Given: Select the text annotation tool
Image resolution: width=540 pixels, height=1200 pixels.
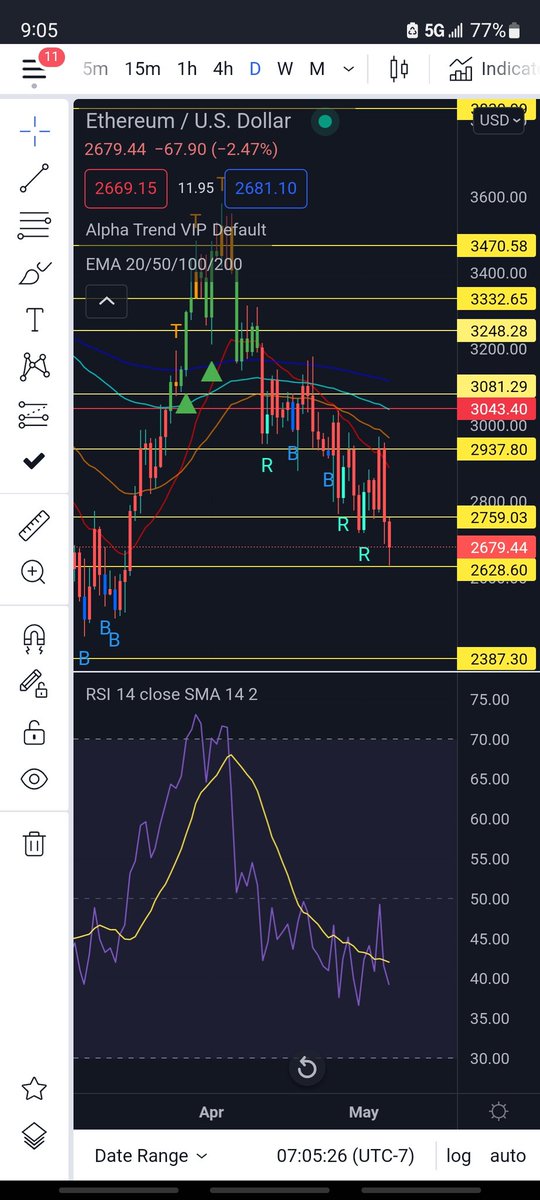Looking at the screenshot, I should 34,320.
